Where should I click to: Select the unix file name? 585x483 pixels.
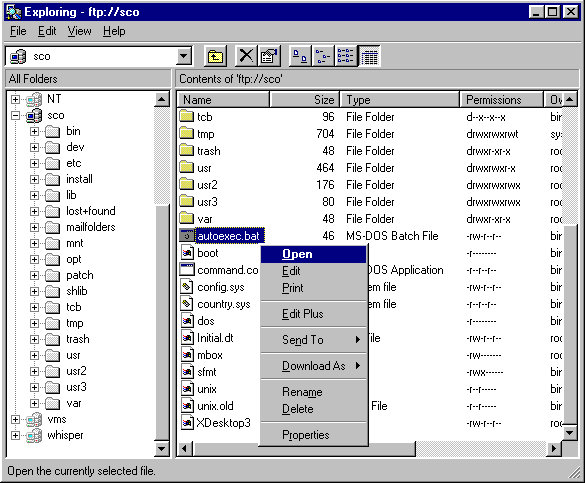207,389
